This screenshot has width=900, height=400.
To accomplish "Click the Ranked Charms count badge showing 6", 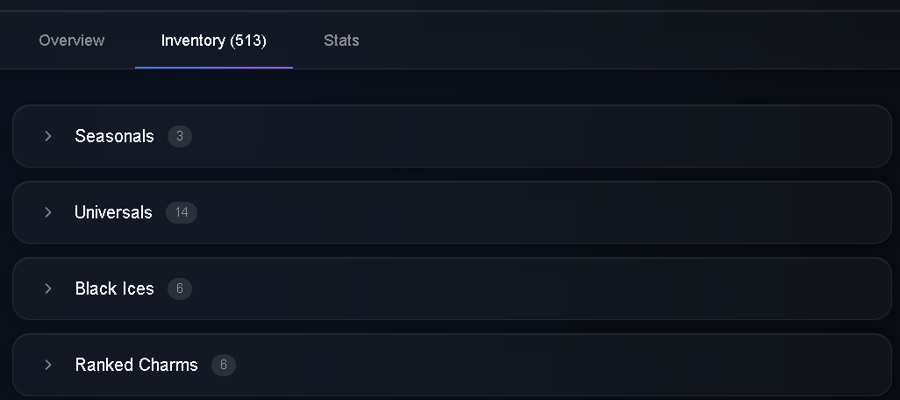I will click(223, 365).
